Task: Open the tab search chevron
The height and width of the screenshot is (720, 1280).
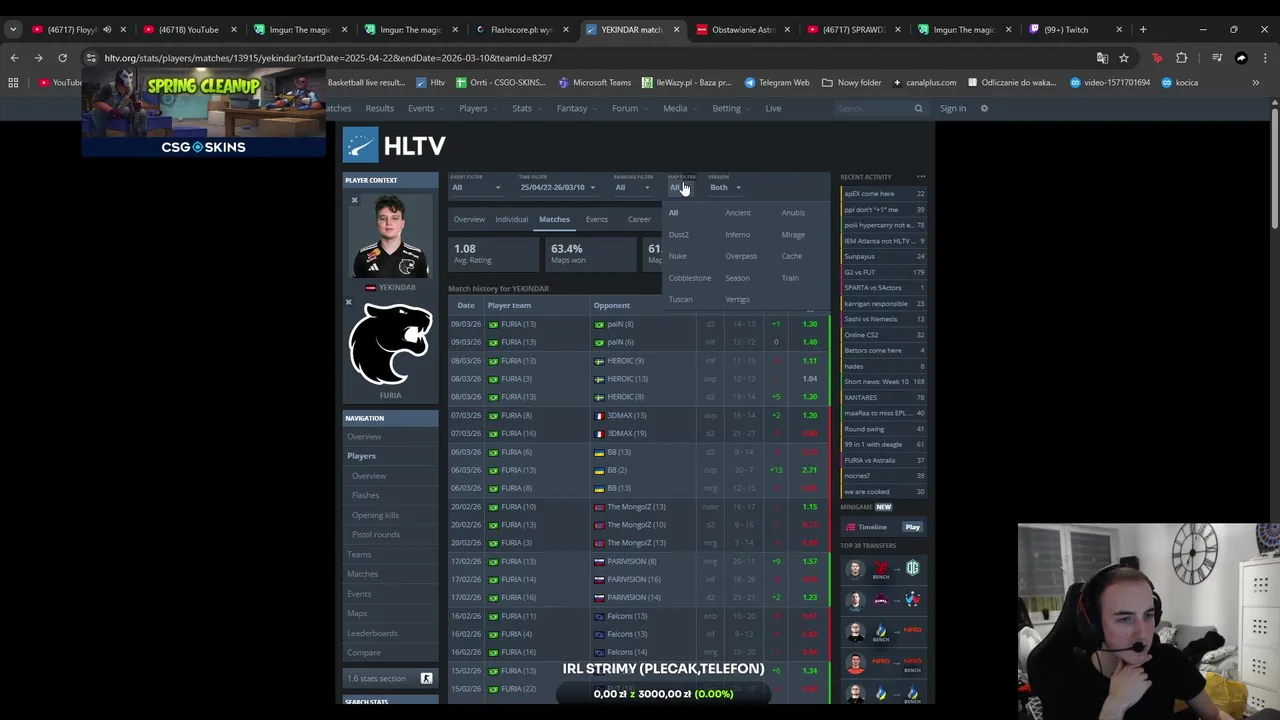Action: coord(13,29)
